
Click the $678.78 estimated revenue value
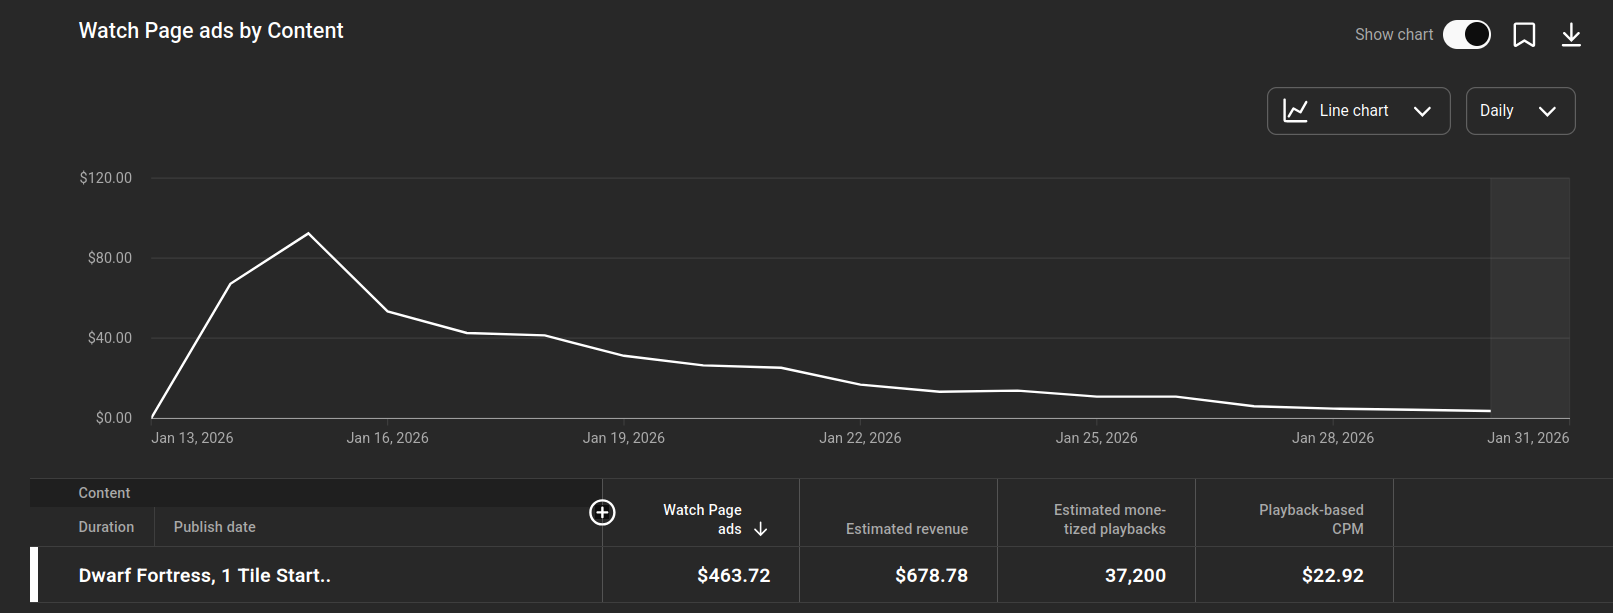(x=931, y=576)
